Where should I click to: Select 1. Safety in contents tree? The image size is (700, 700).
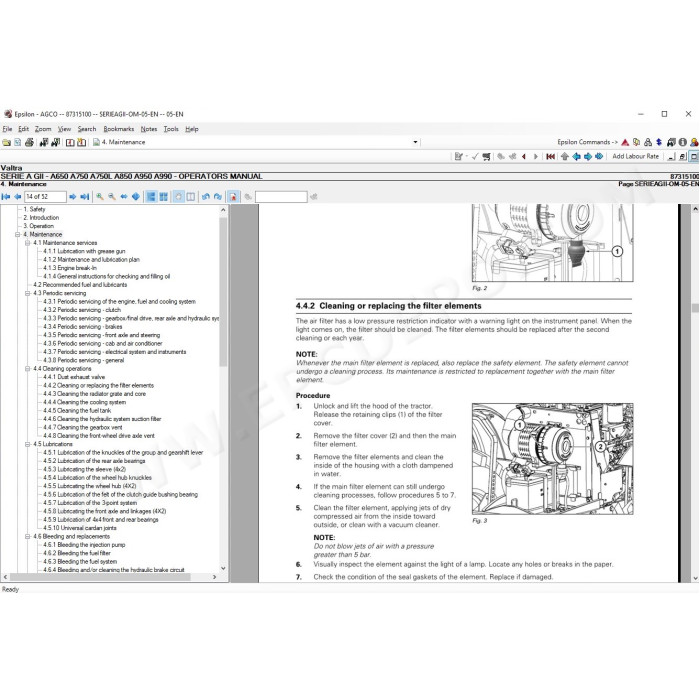[x=34, y=209]
